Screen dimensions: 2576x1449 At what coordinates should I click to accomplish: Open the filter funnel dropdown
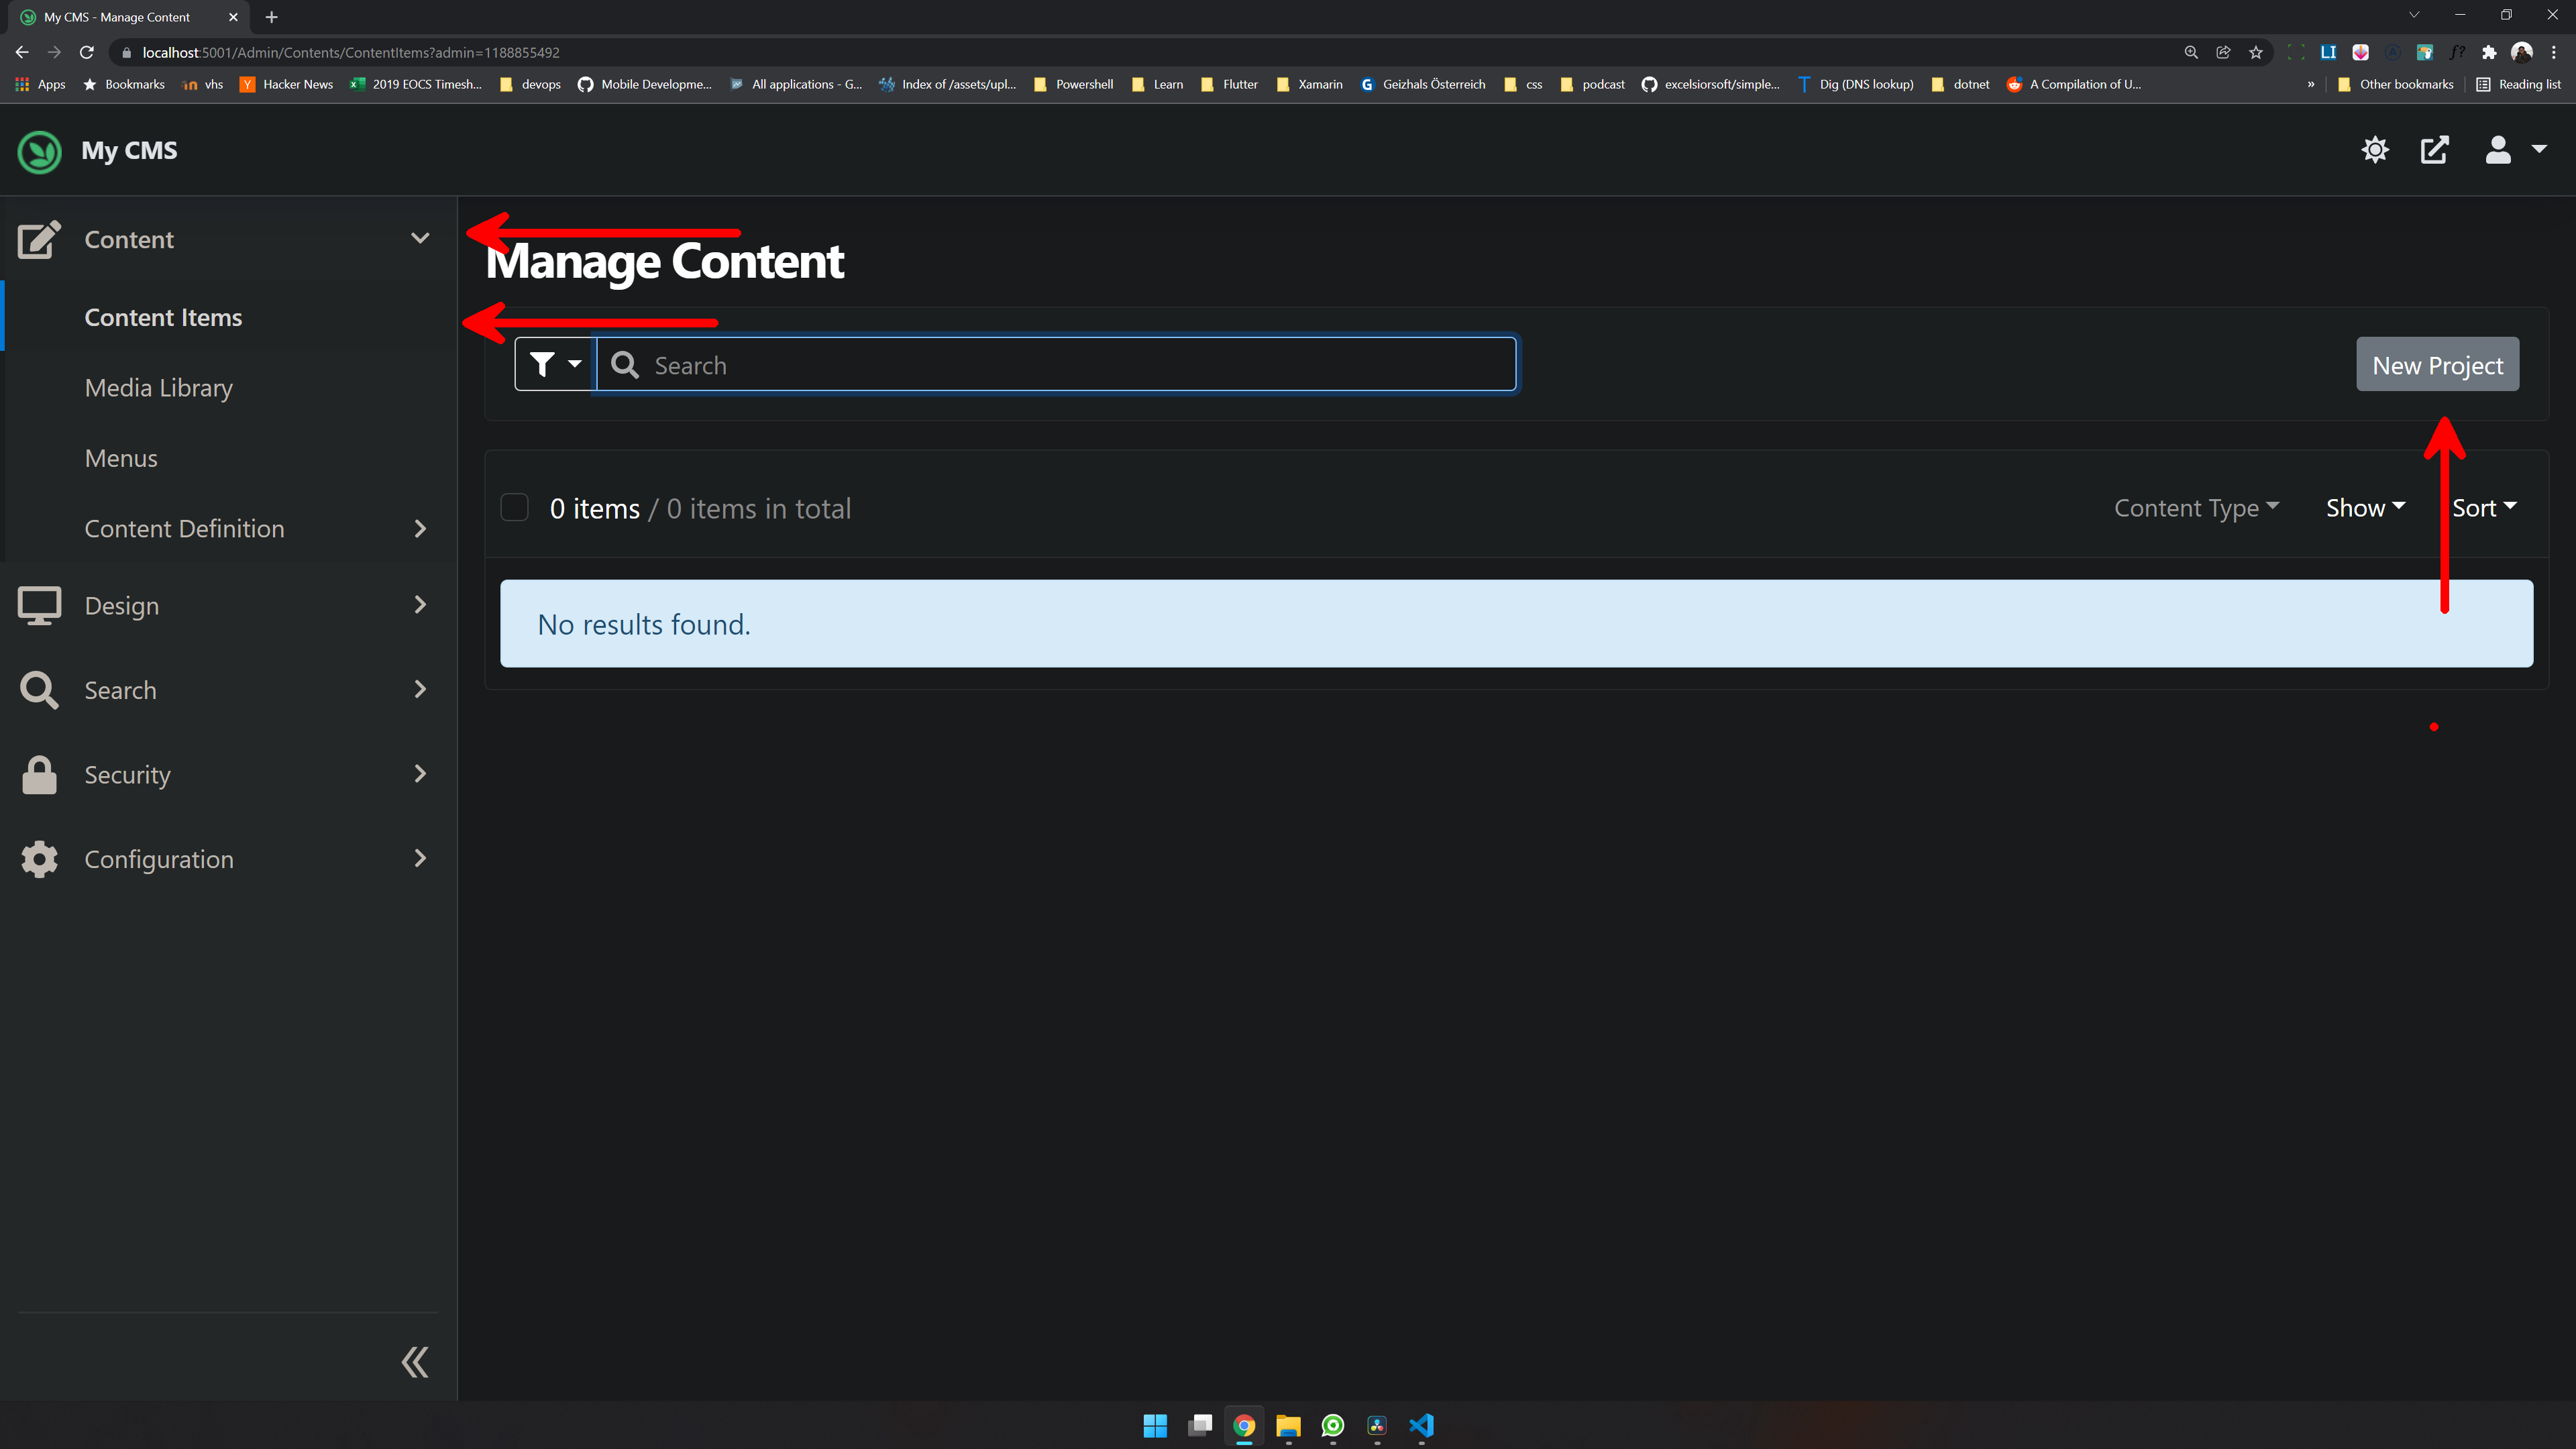(x=555, y=364)
